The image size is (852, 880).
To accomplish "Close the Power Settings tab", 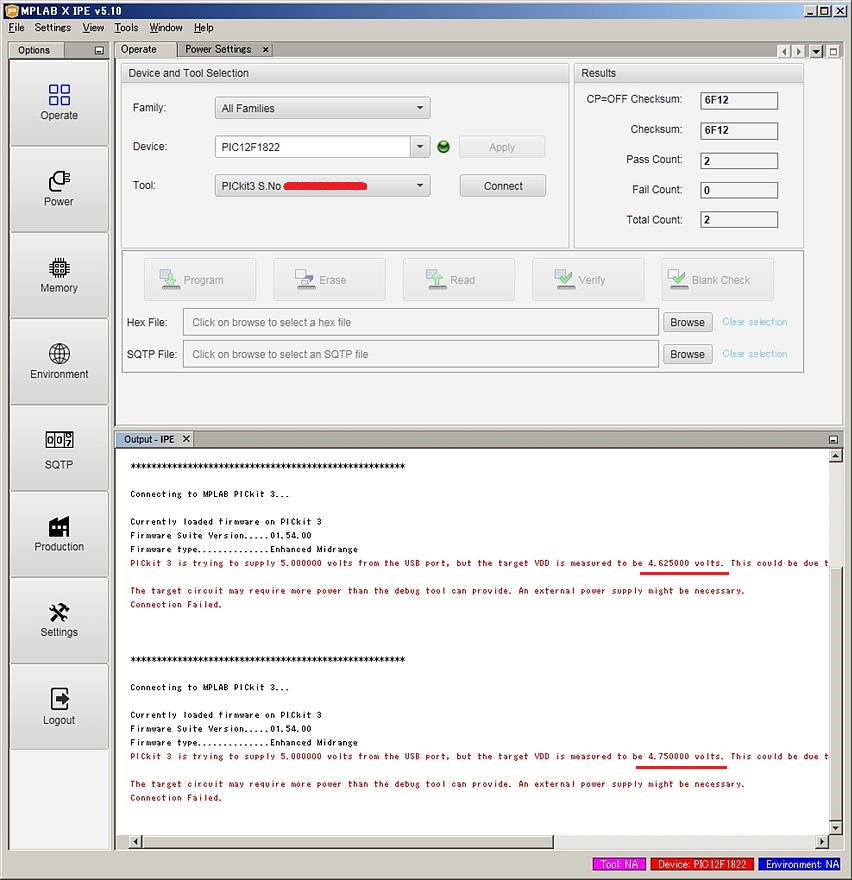I will pos(265,49).
